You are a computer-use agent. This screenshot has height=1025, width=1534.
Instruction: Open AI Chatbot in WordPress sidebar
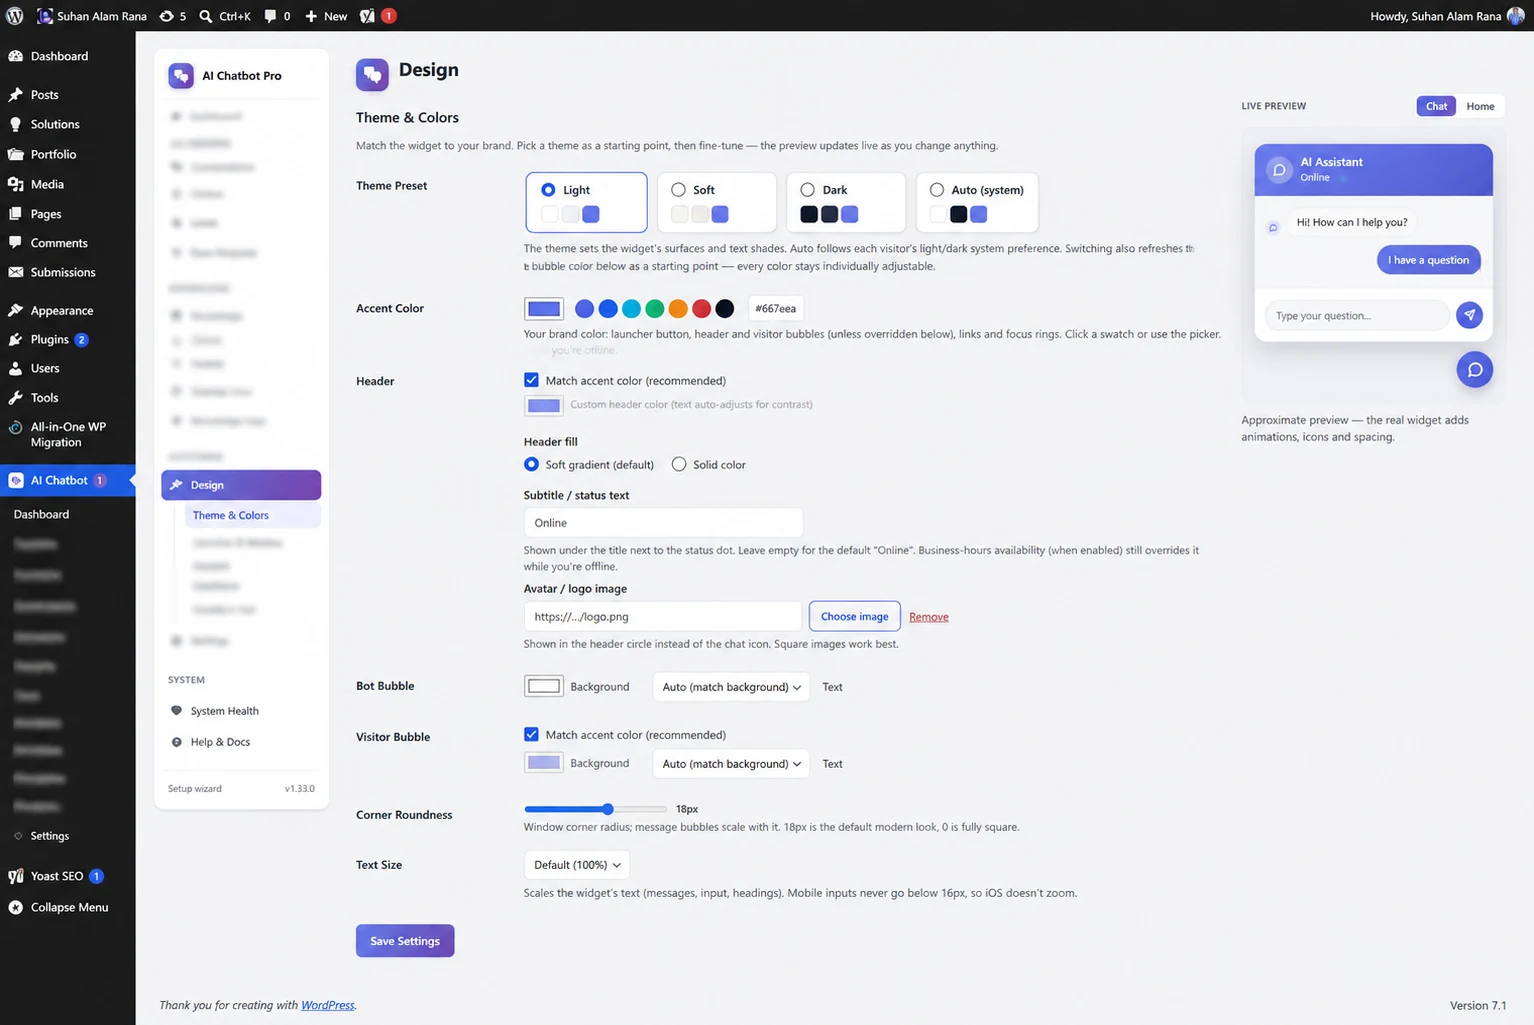[x=67, y=480]
